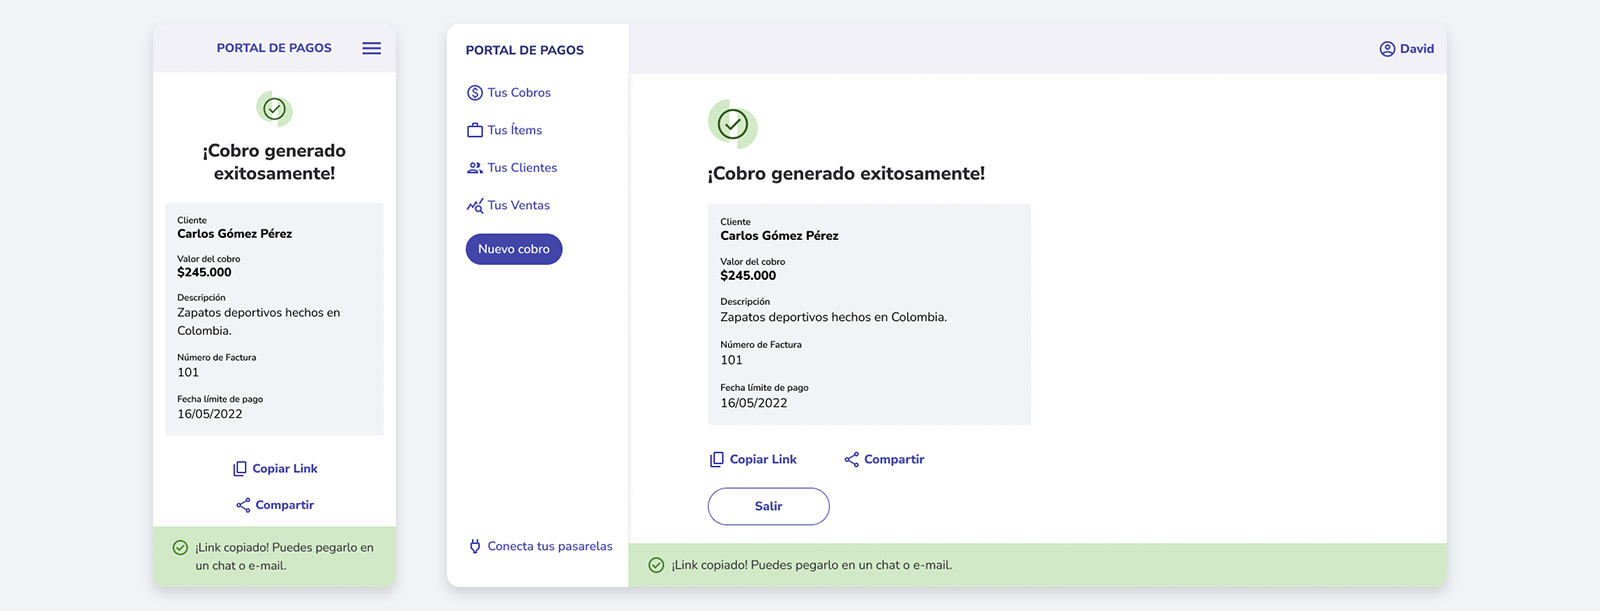
Task: Click the share icon in mobile view
Action: point(243,505)
